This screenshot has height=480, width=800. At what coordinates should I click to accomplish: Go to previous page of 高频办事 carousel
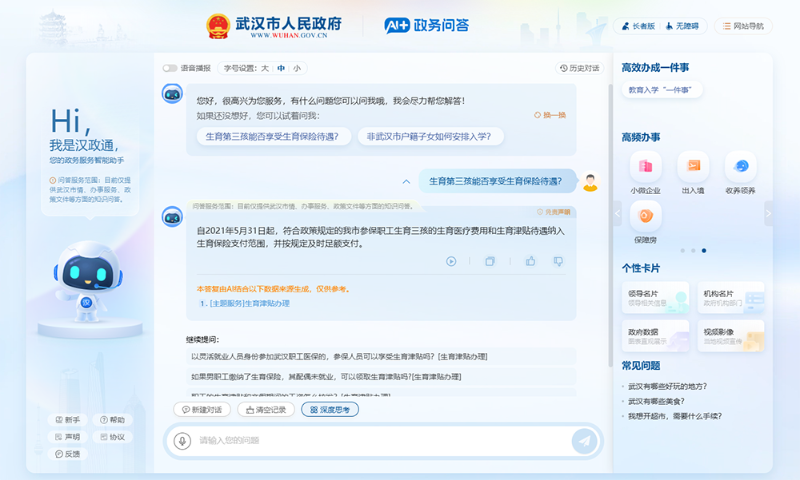coord(617,213)
